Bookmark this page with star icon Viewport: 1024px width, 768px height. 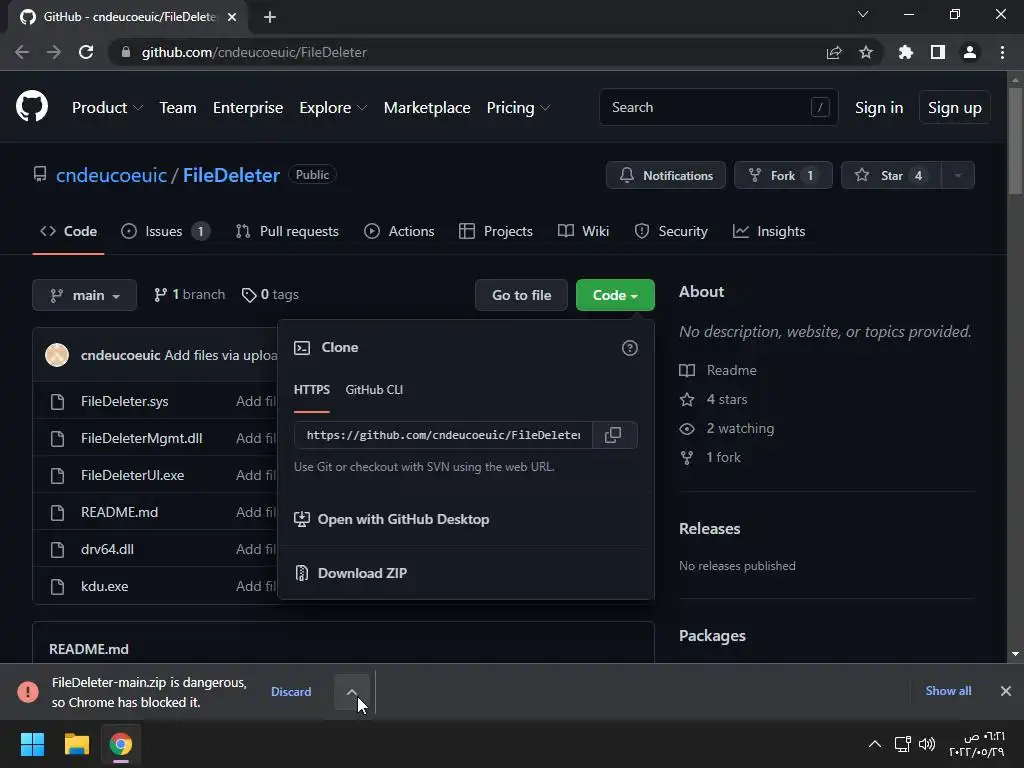click(866, 52)
